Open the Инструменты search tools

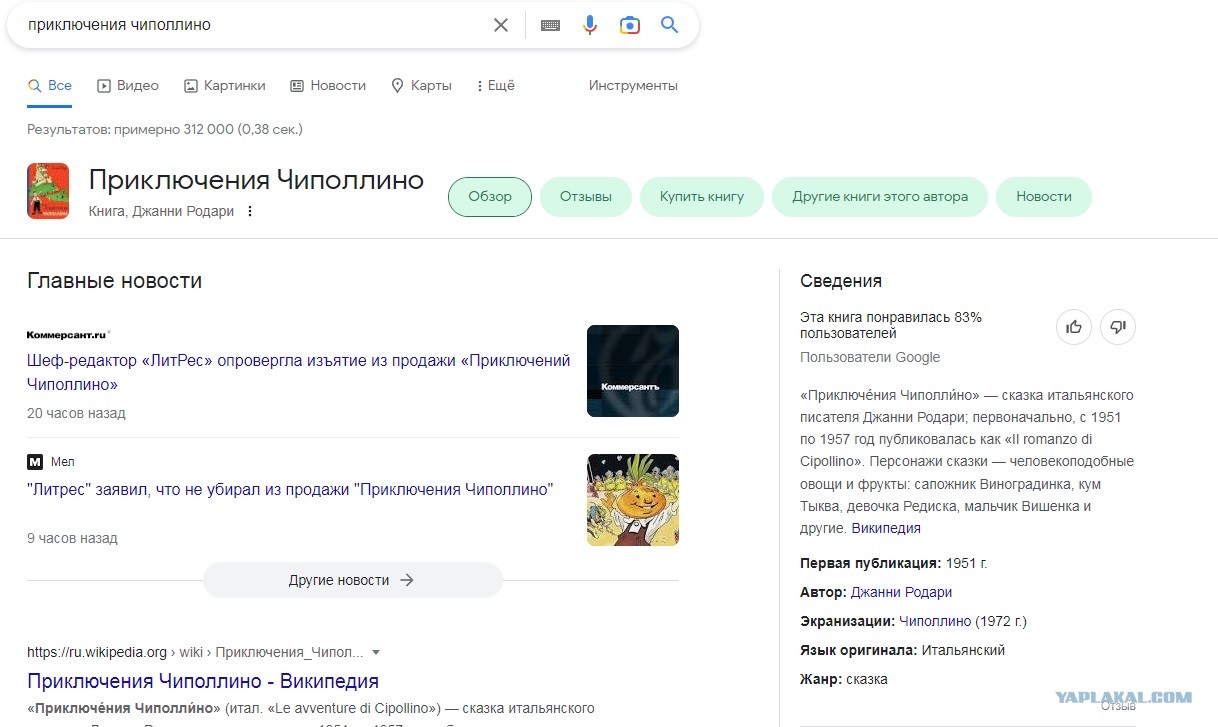coord(633,86)
